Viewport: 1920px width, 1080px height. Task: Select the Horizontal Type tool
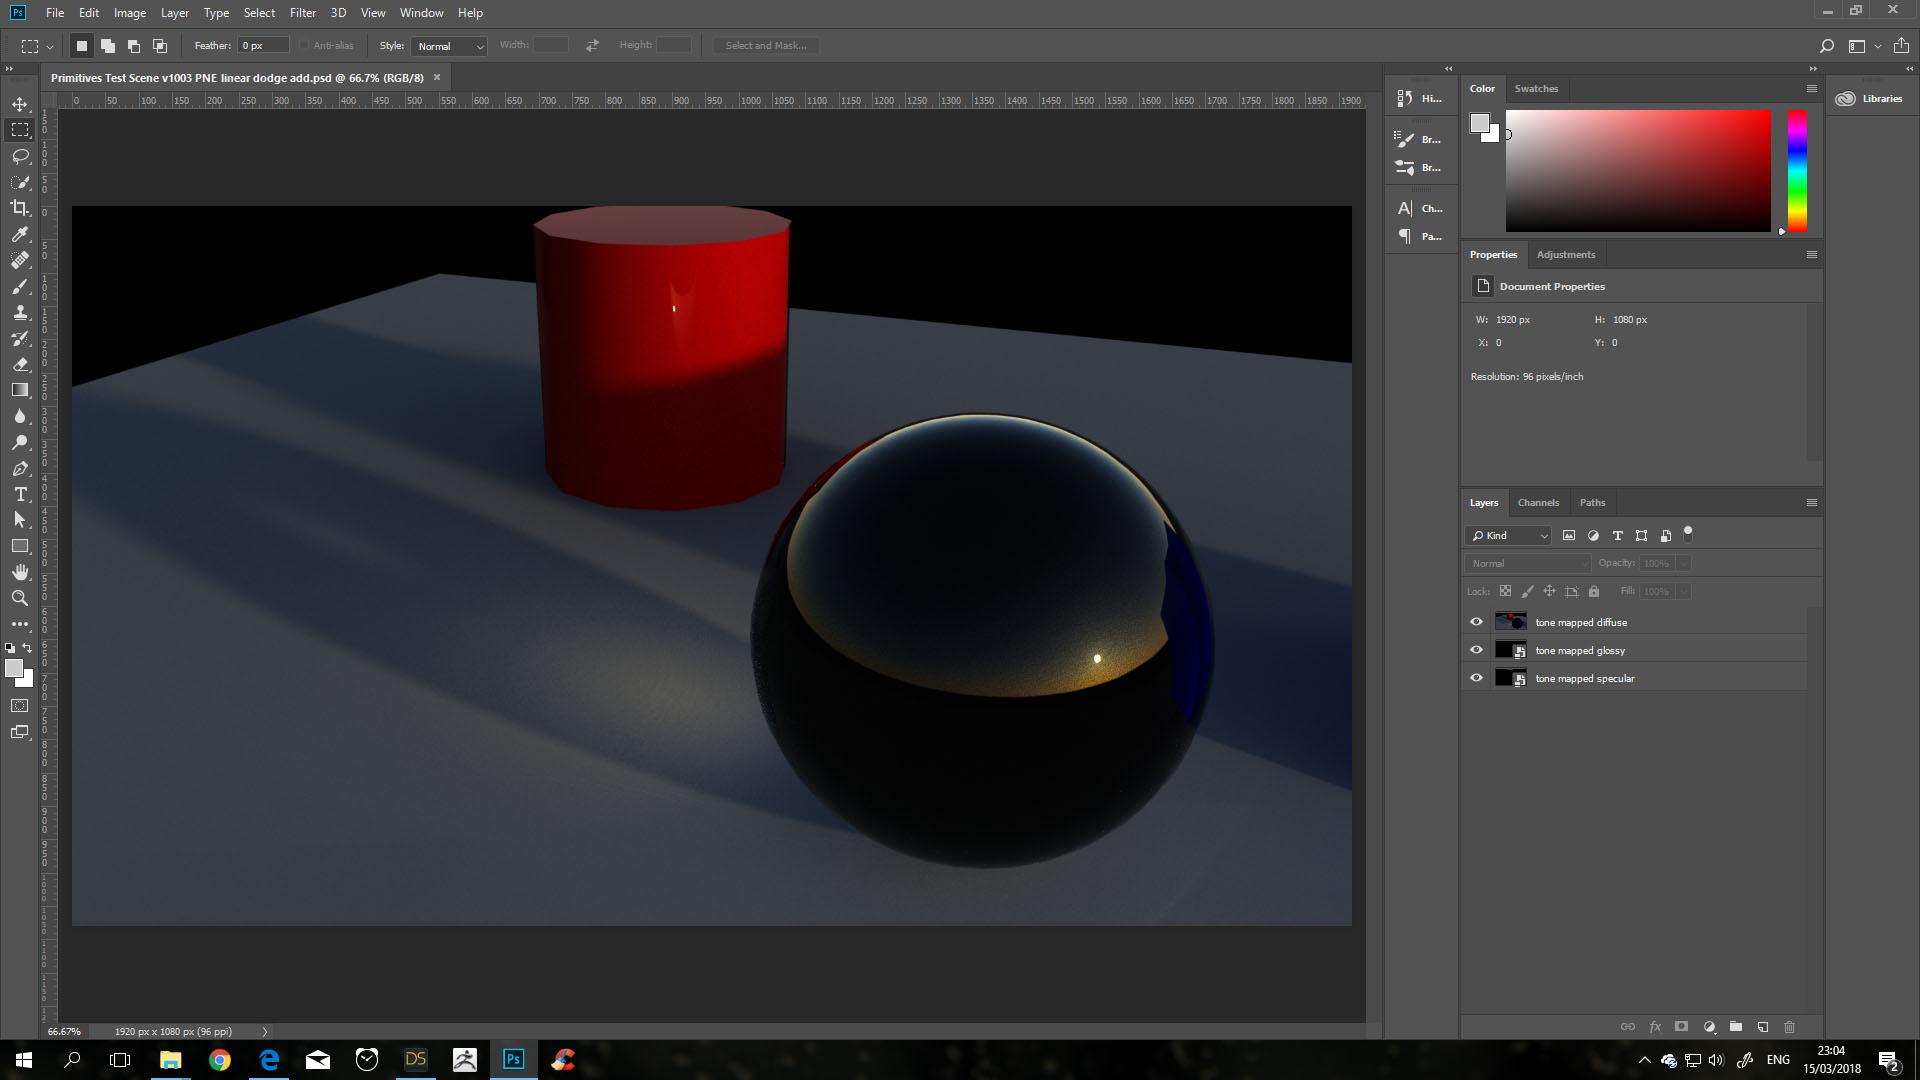coord(20,494)
